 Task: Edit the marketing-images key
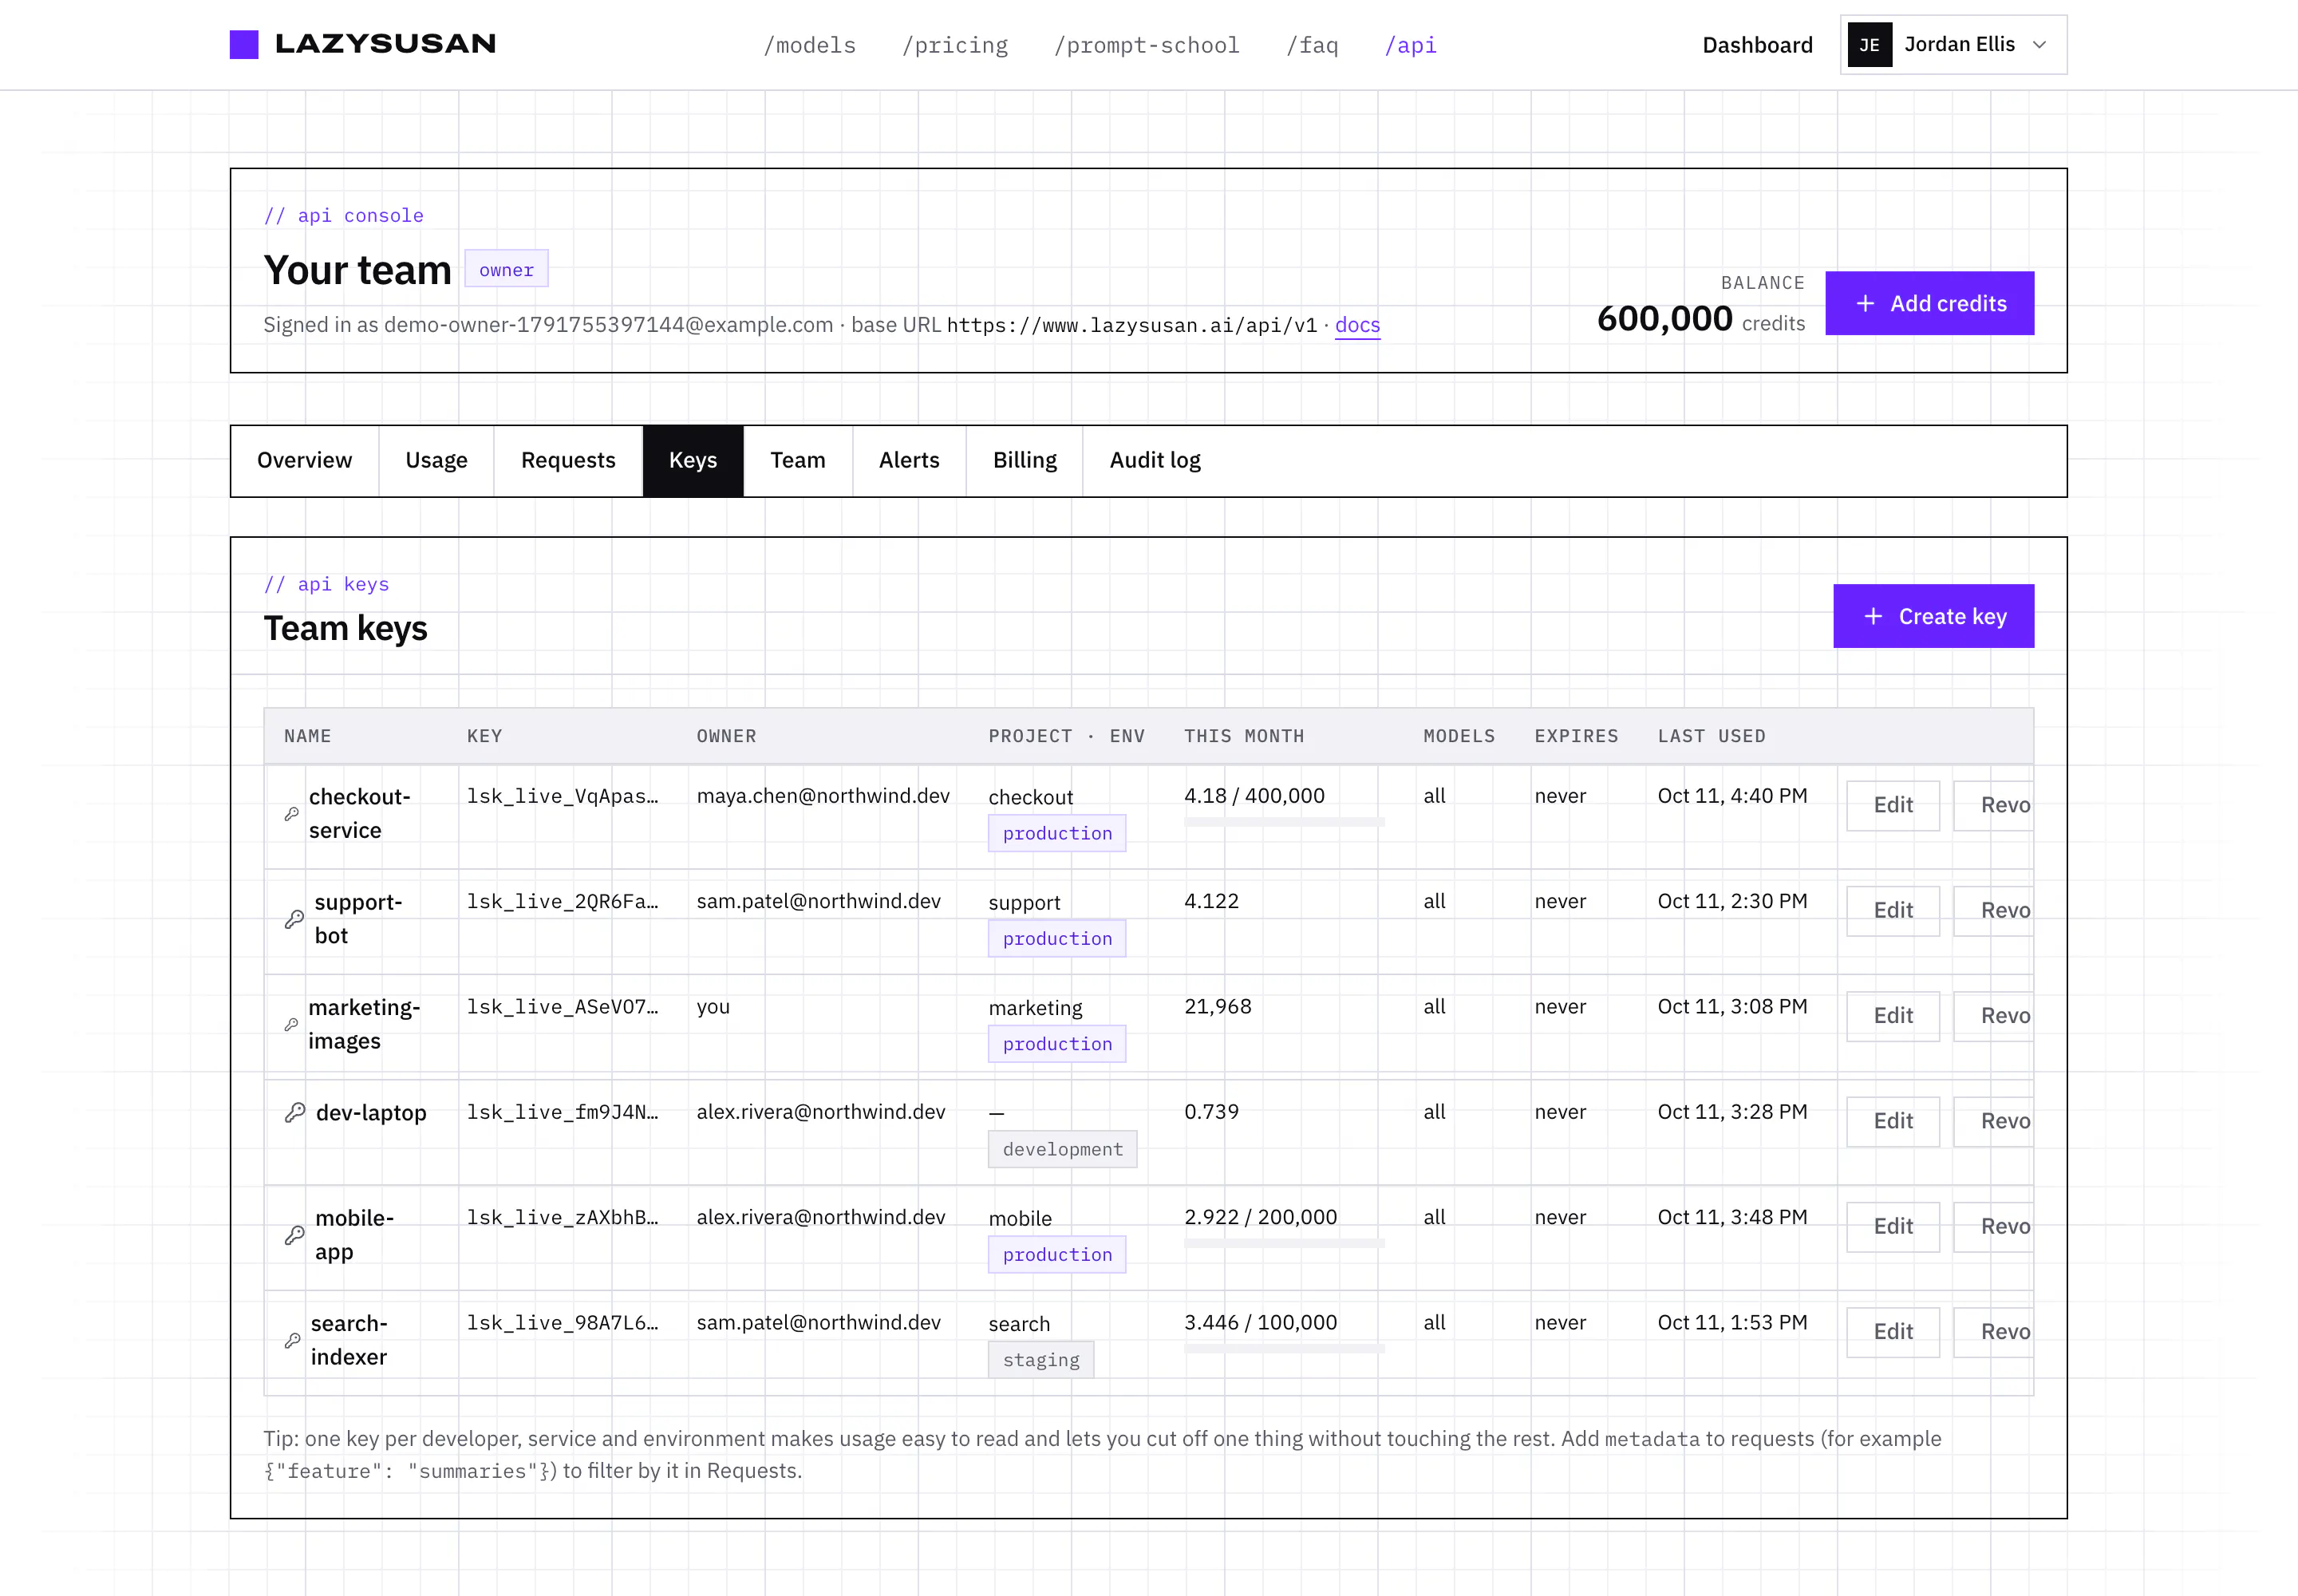[1893, 1016]
